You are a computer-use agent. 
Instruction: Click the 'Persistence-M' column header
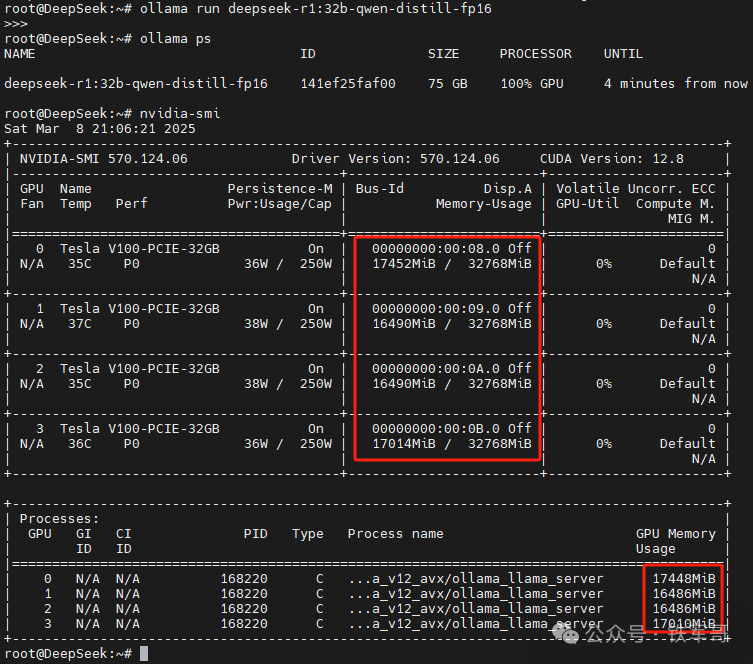(279, 189)
